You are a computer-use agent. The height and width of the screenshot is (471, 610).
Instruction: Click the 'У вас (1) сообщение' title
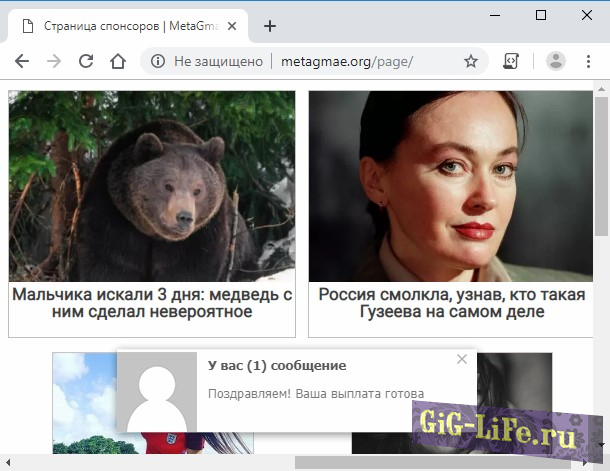click(277, 366)
